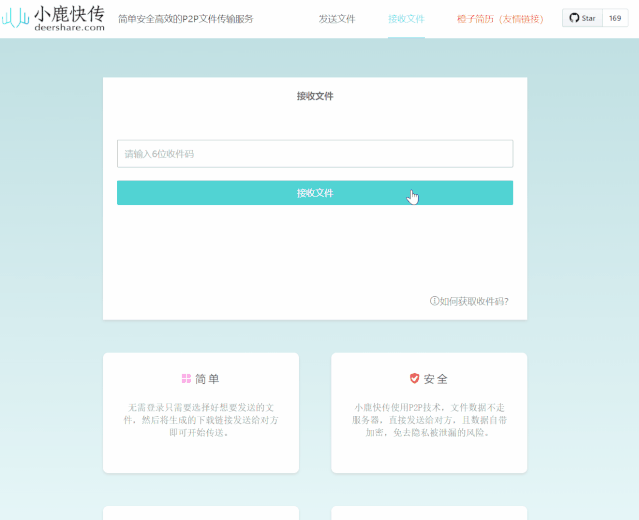Click the tagline 简单安全高效的P2P文件传输服务
The width and height of the screenshot is (639, 520).
pos(186,19)
